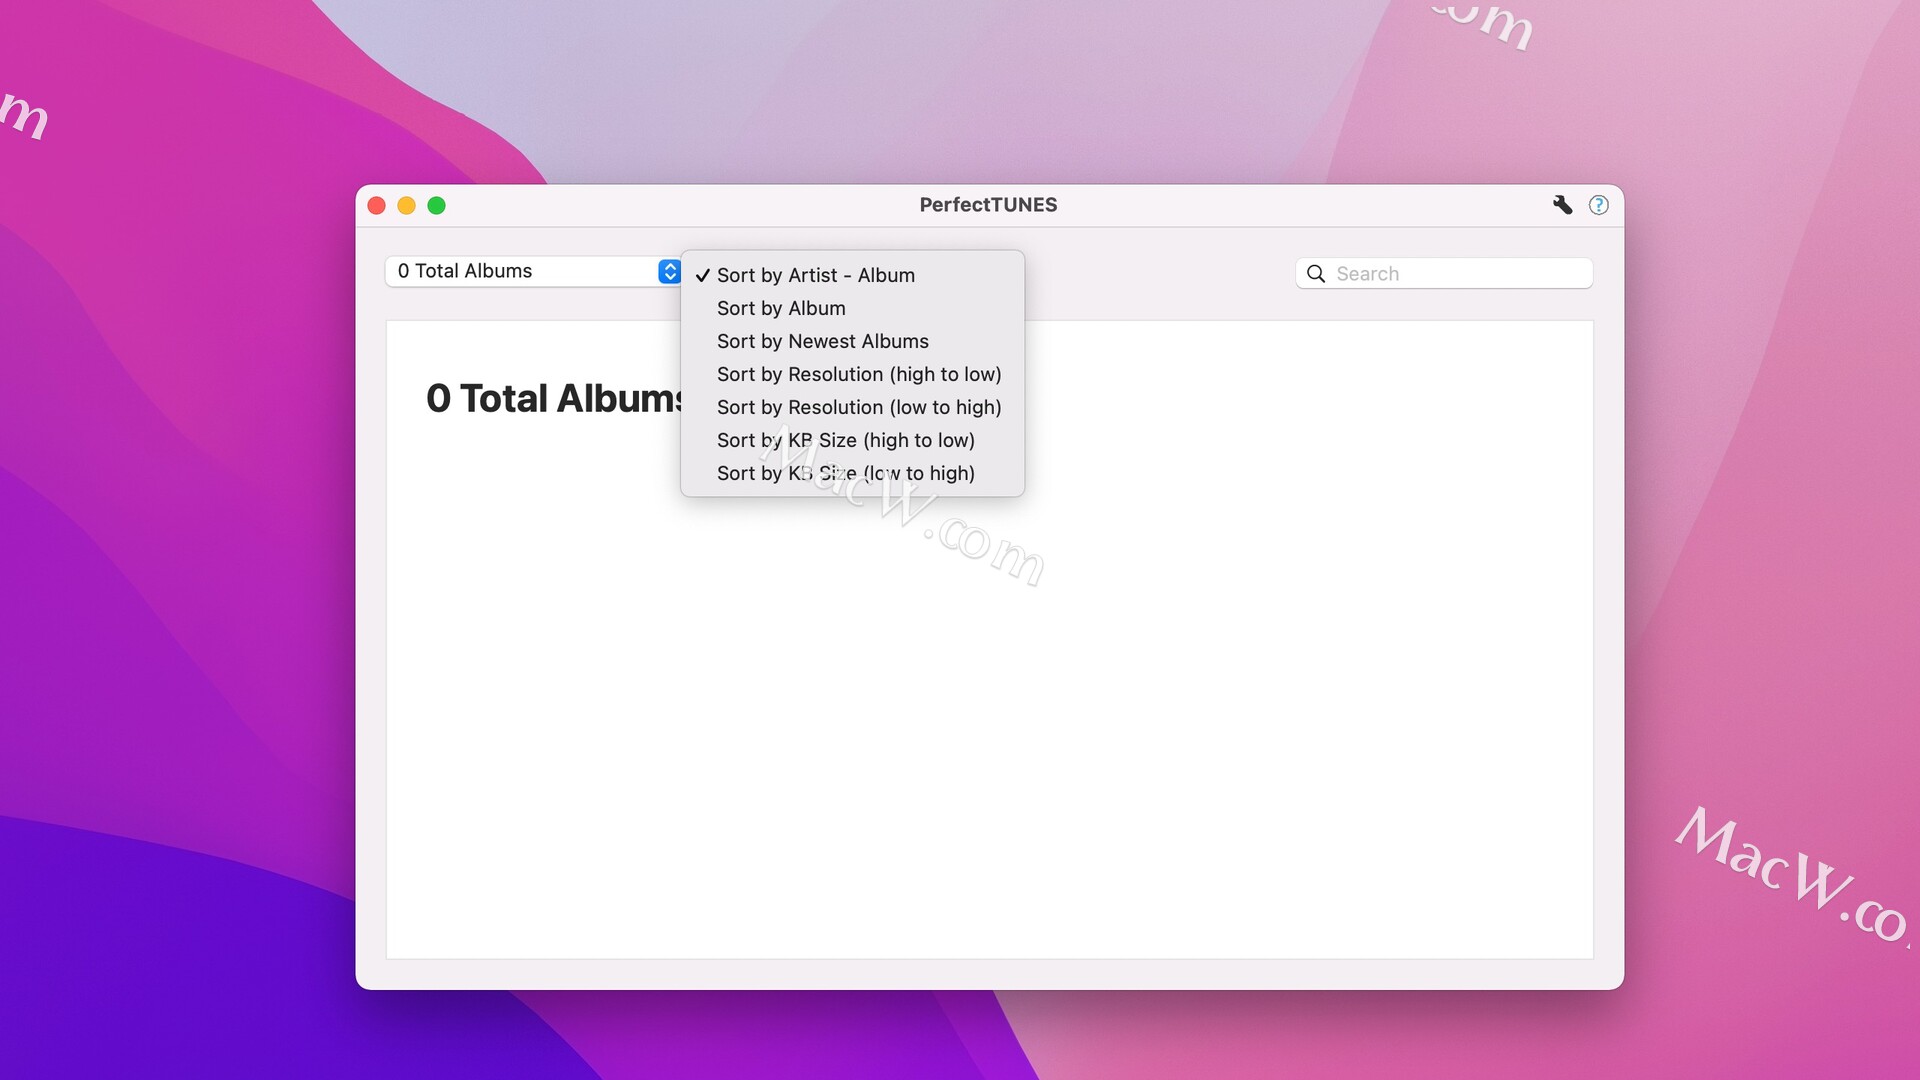The image size is (1920, 1080).
Task: Select Sort by Resolution (low to high)
Action: (x=853, y=407)
